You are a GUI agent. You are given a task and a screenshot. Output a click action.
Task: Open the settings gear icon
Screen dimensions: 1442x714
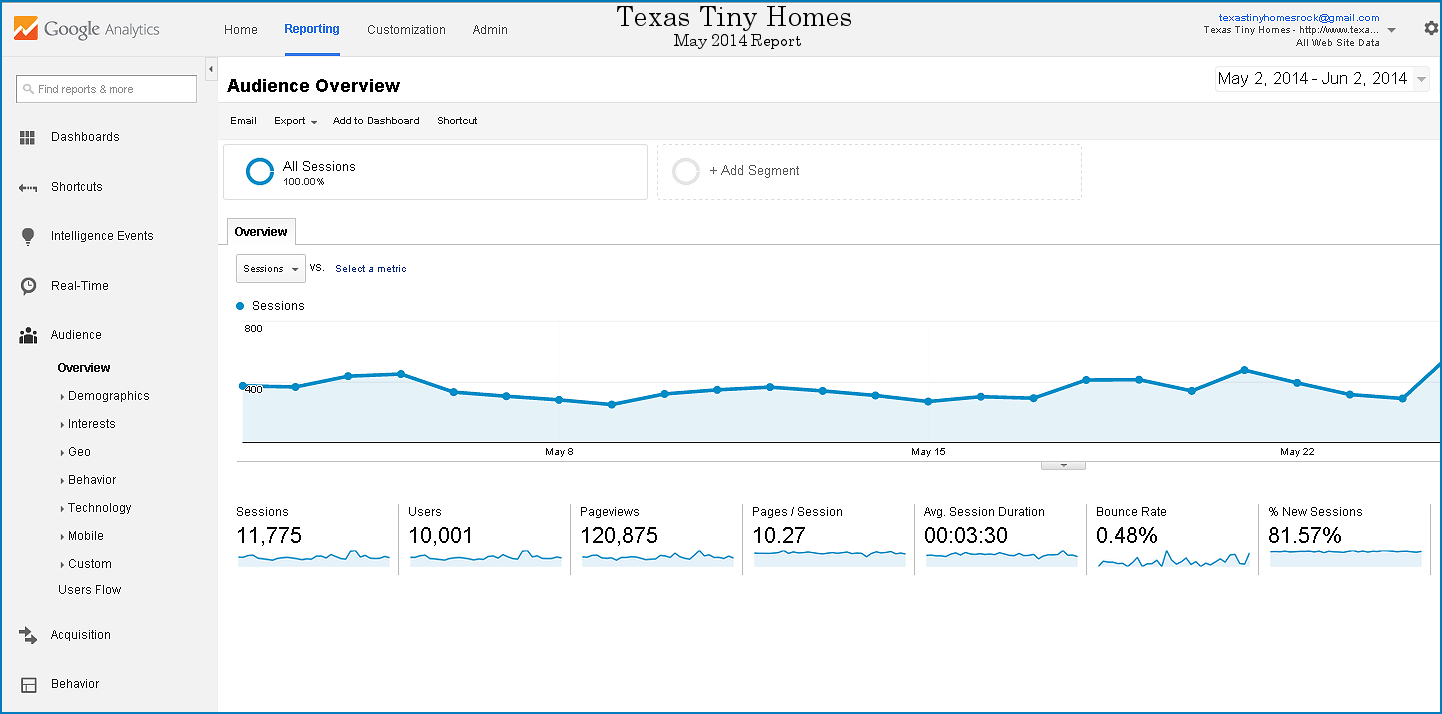(x=1430, y=28)
